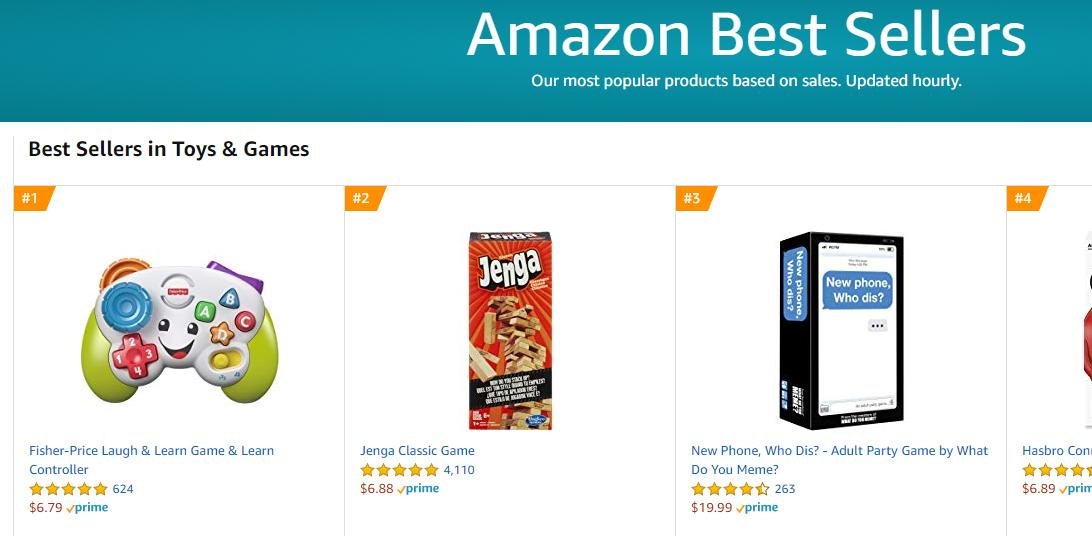The width and height of the screenshot is (1092, 536).
Task: Click the Jenga Classic Game star rating
Action: click(x=399, y=470)
